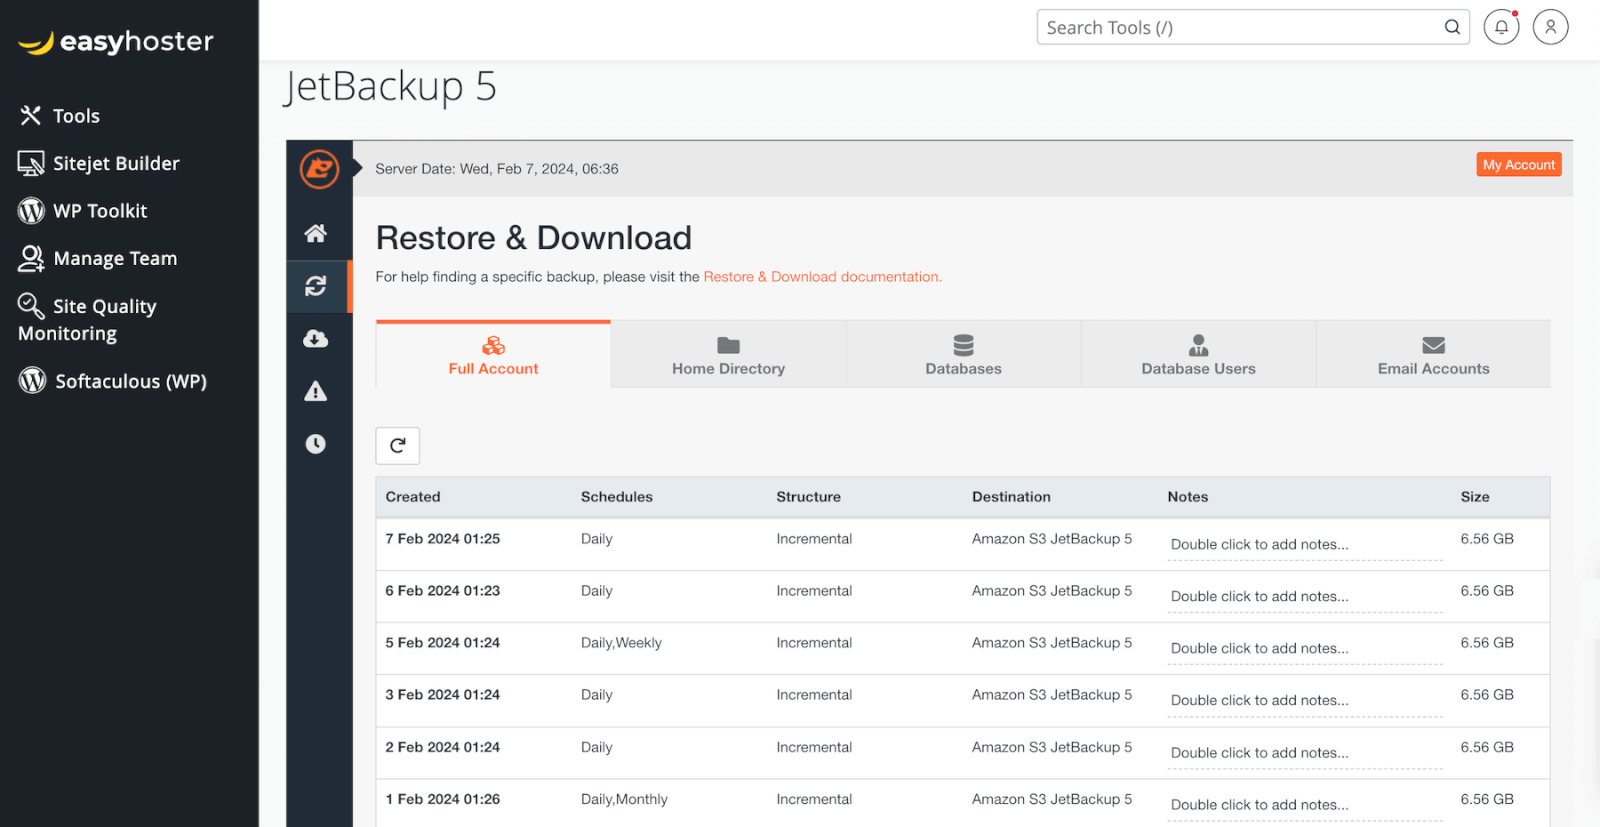Click the WP Toolkit WordPress icon

(32, 211)
